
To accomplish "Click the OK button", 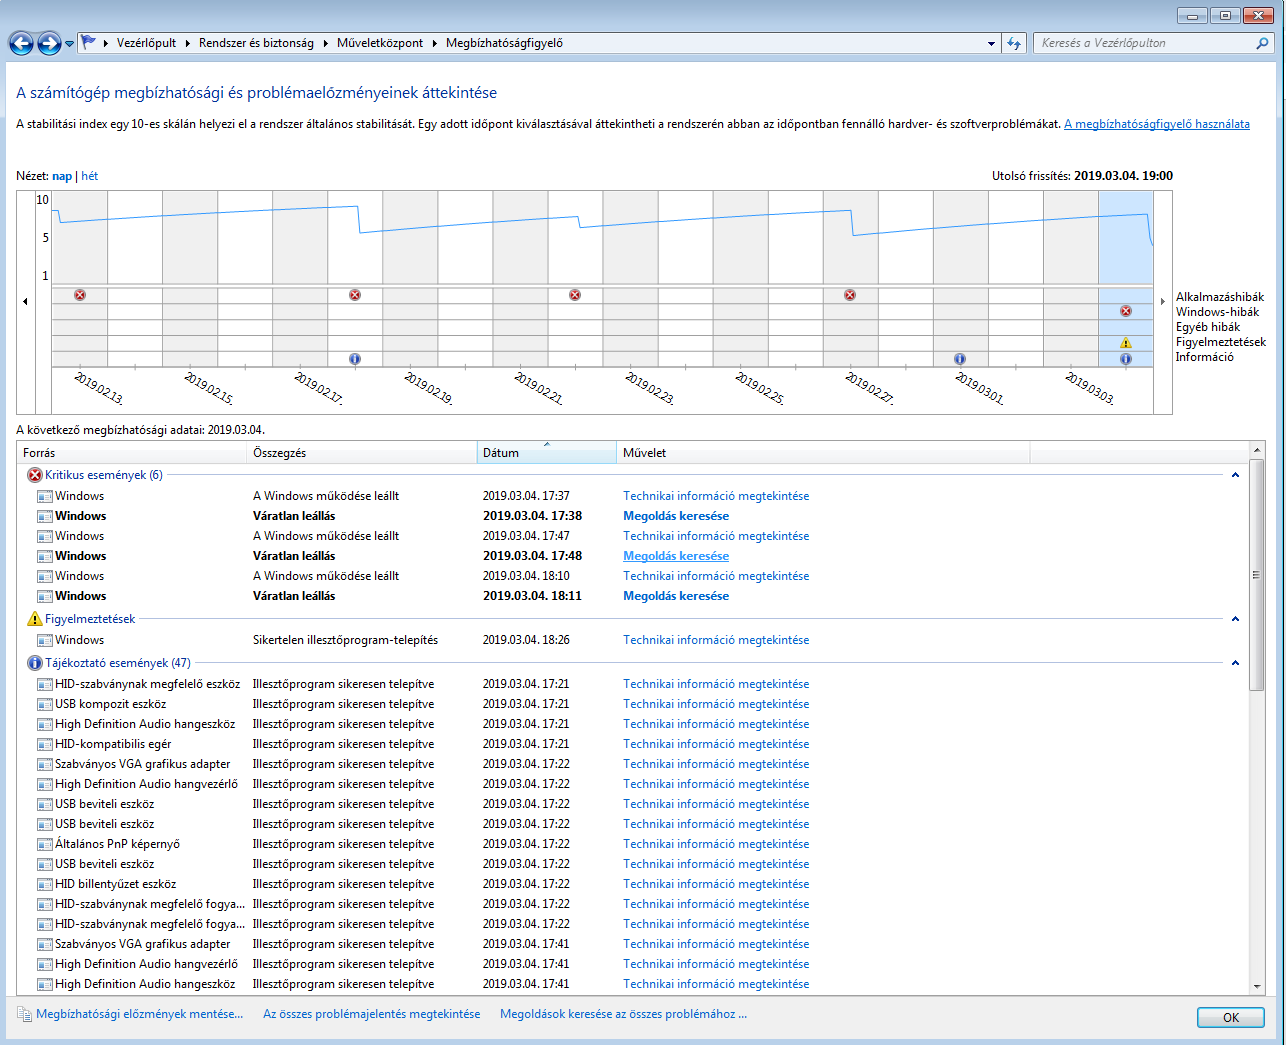I will [x=1231, y=1017].
